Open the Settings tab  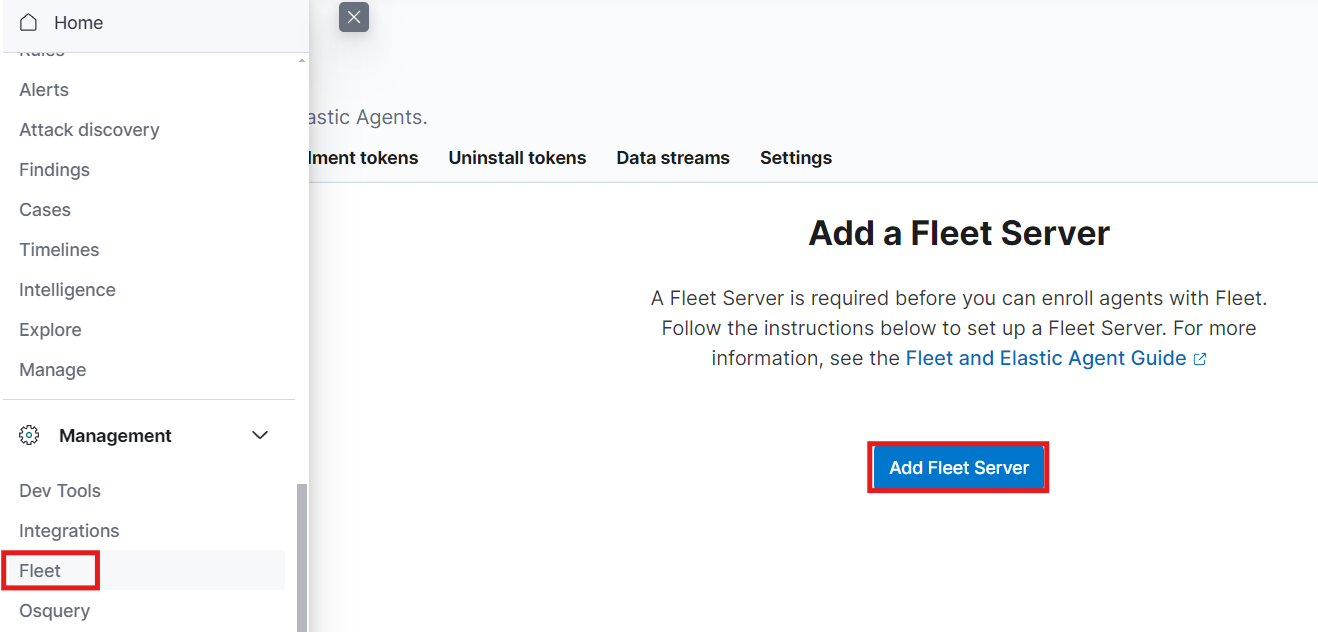(796, 158)
